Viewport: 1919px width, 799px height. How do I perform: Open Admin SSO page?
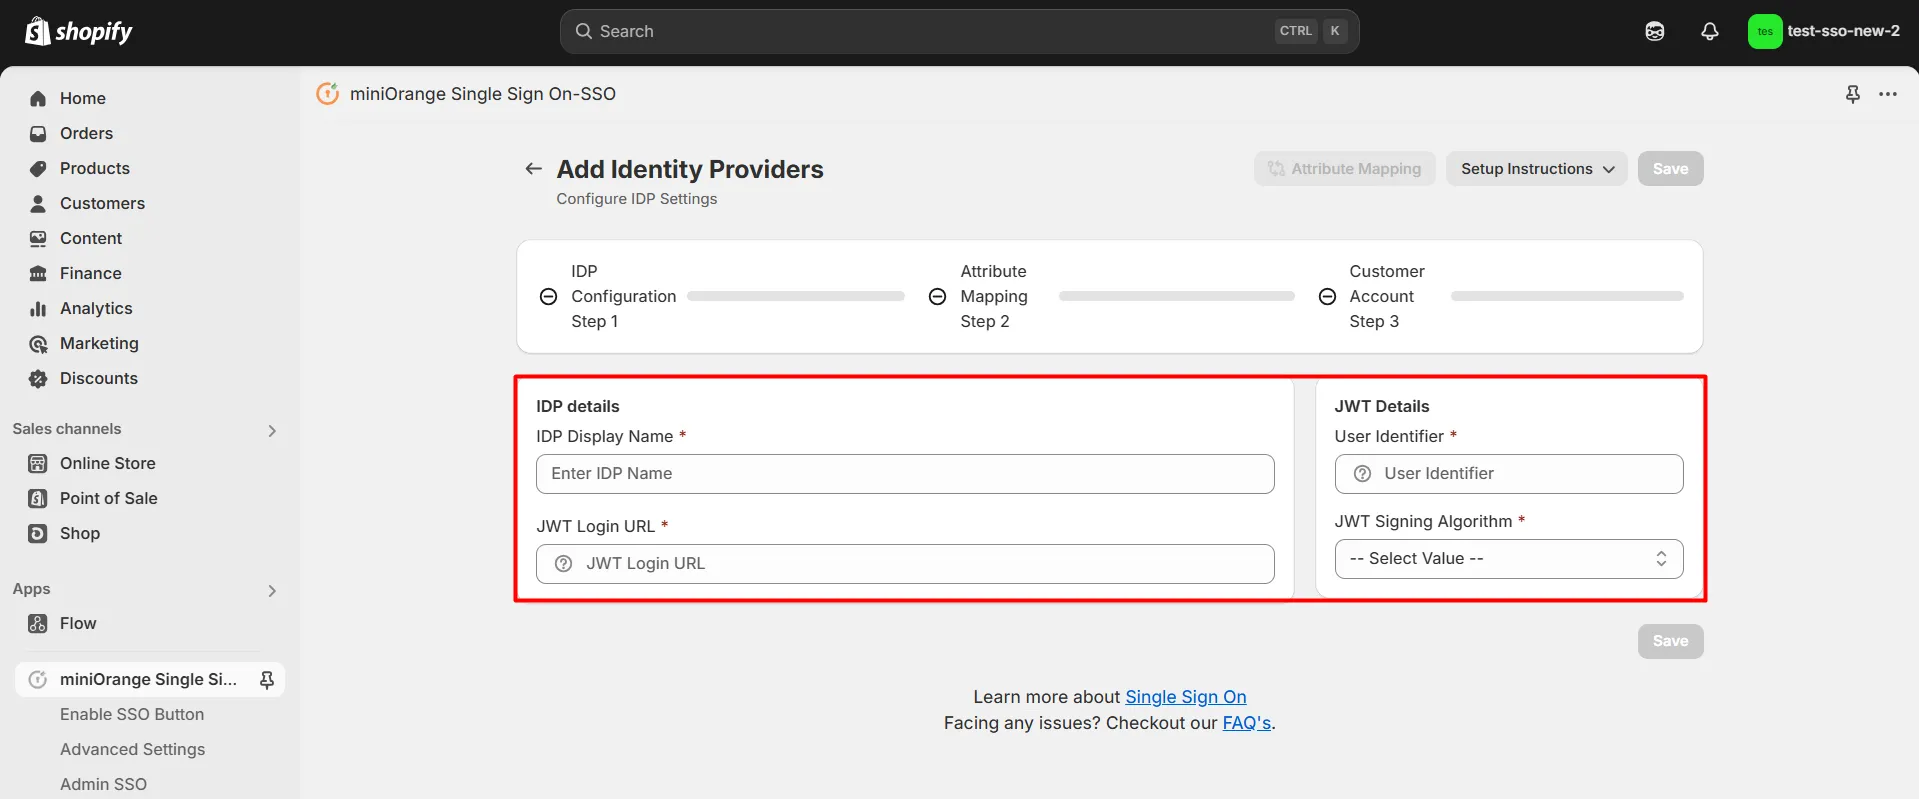tap(103, 784)
